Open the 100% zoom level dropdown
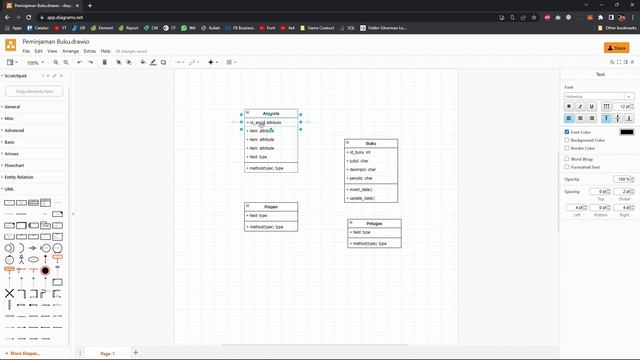This screenshot has height=360, width=640. [36, 63]
